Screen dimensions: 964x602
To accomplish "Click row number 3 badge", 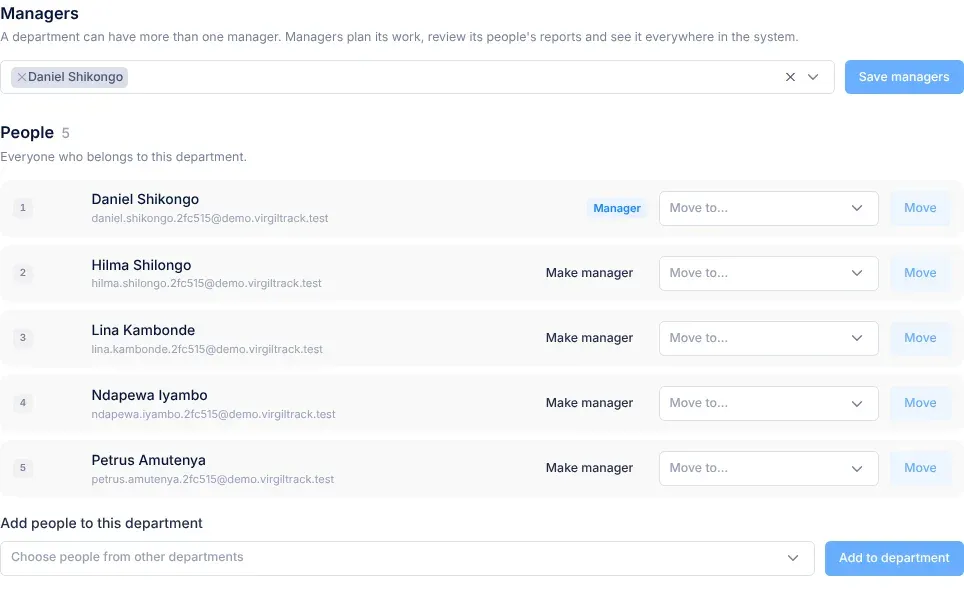I will click(23, 338).
